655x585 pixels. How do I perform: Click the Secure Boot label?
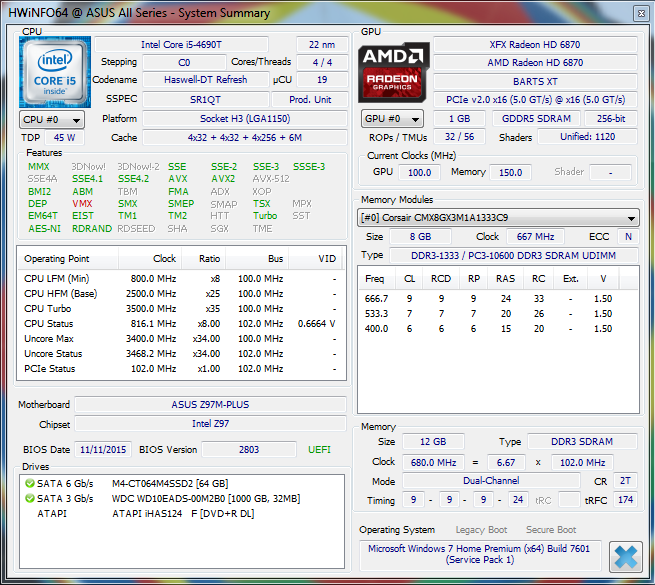551,530
